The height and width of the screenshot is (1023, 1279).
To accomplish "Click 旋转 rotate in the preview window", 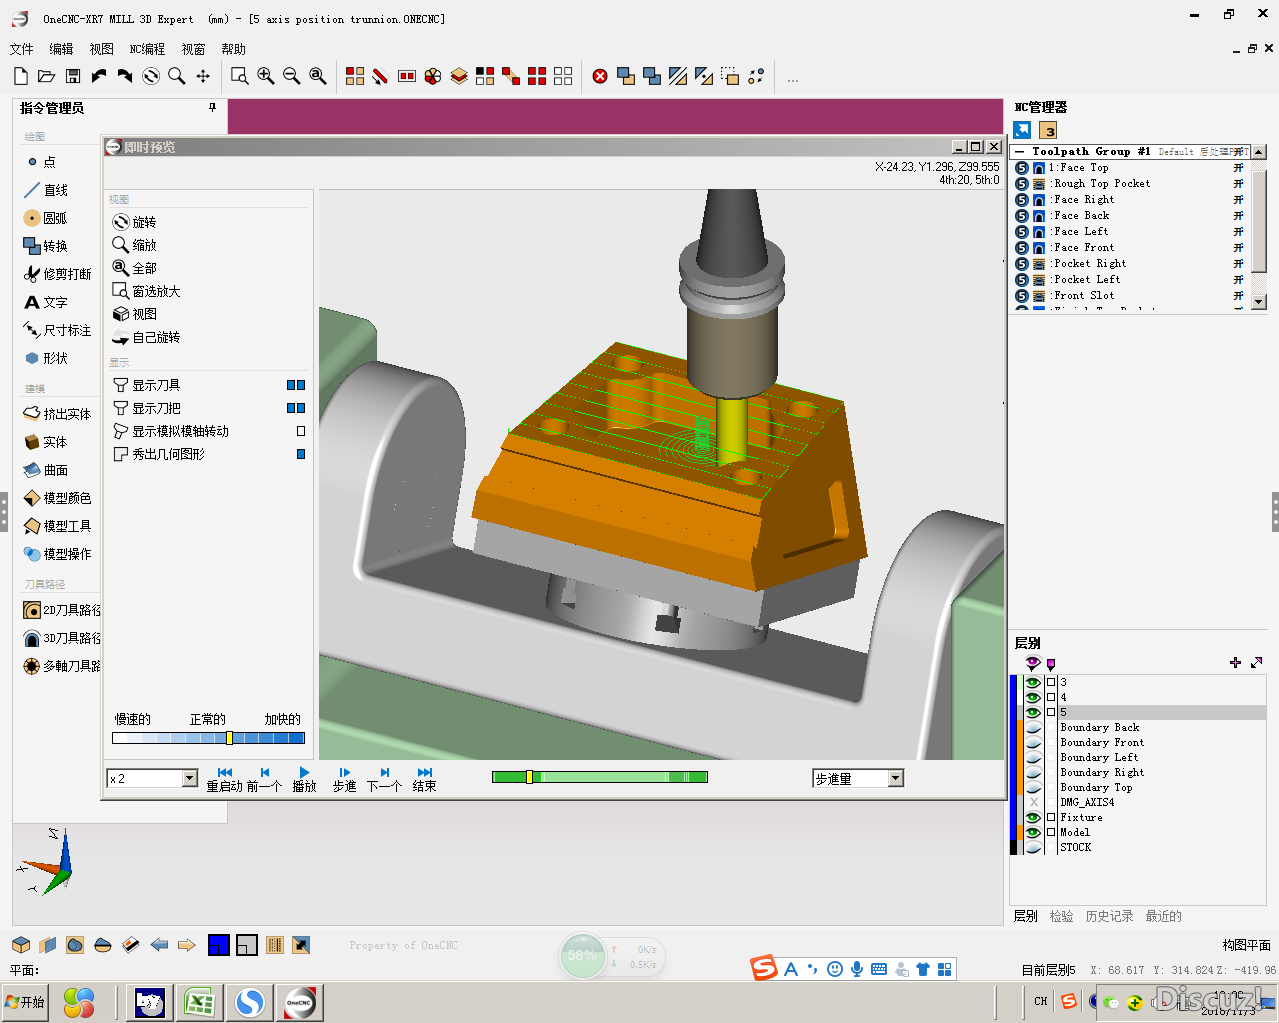I will 135,222.
